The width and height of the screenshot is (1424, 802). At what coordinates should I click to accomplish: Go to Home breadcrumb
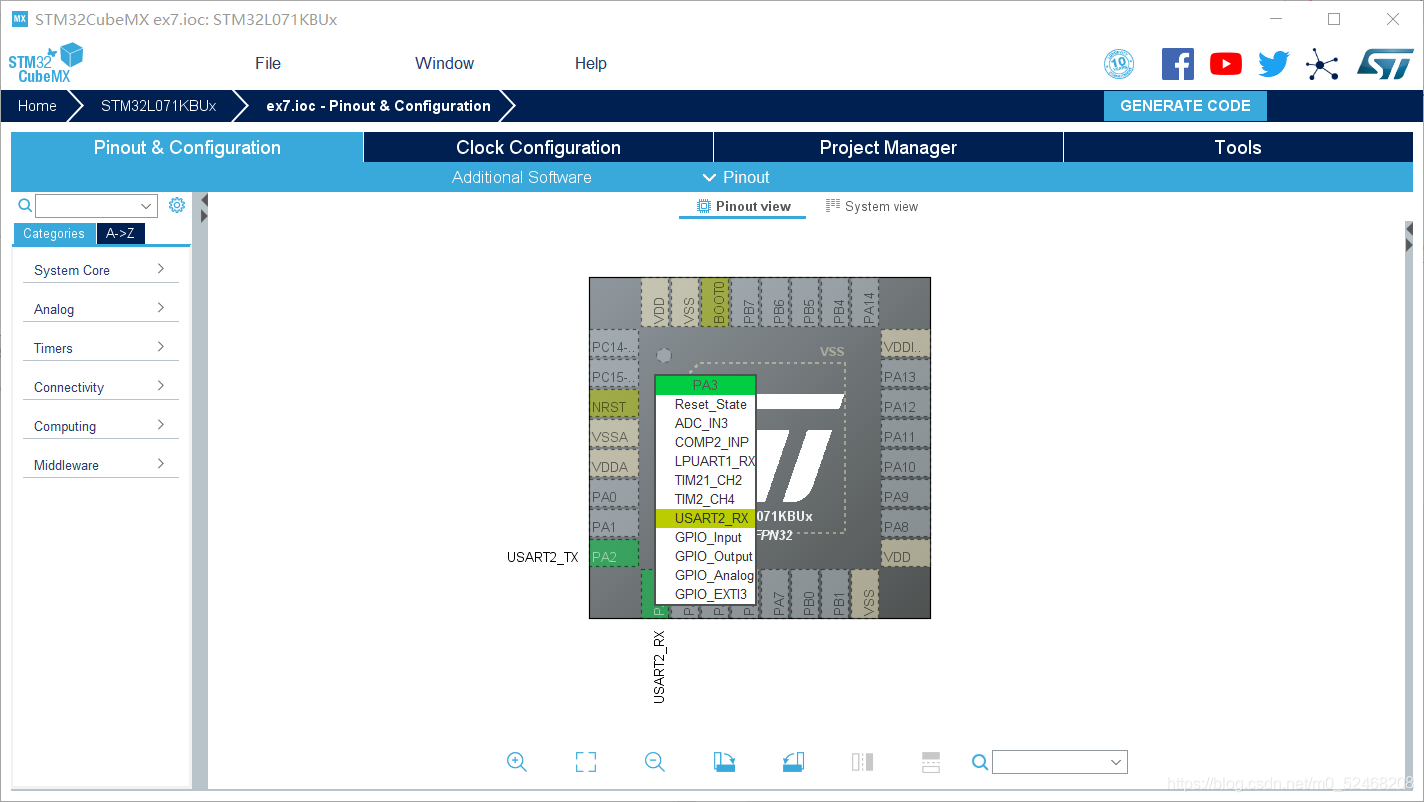coord(37,106)
